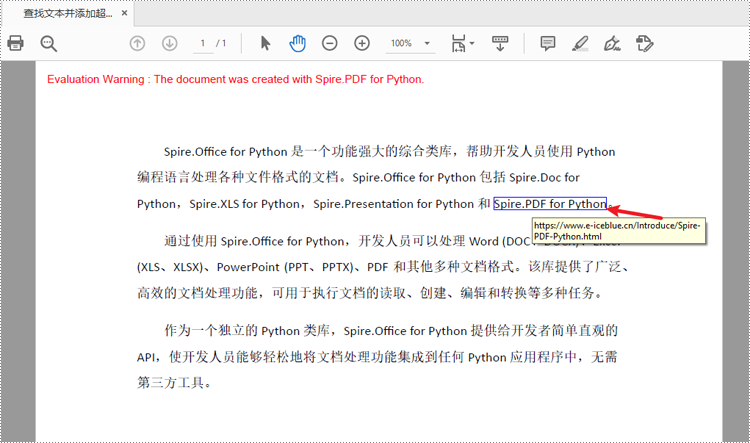The height and width of the screenshot is (443, 750).
Task: Click text '高效的文档处理功能'
Action: click(198, 293)
